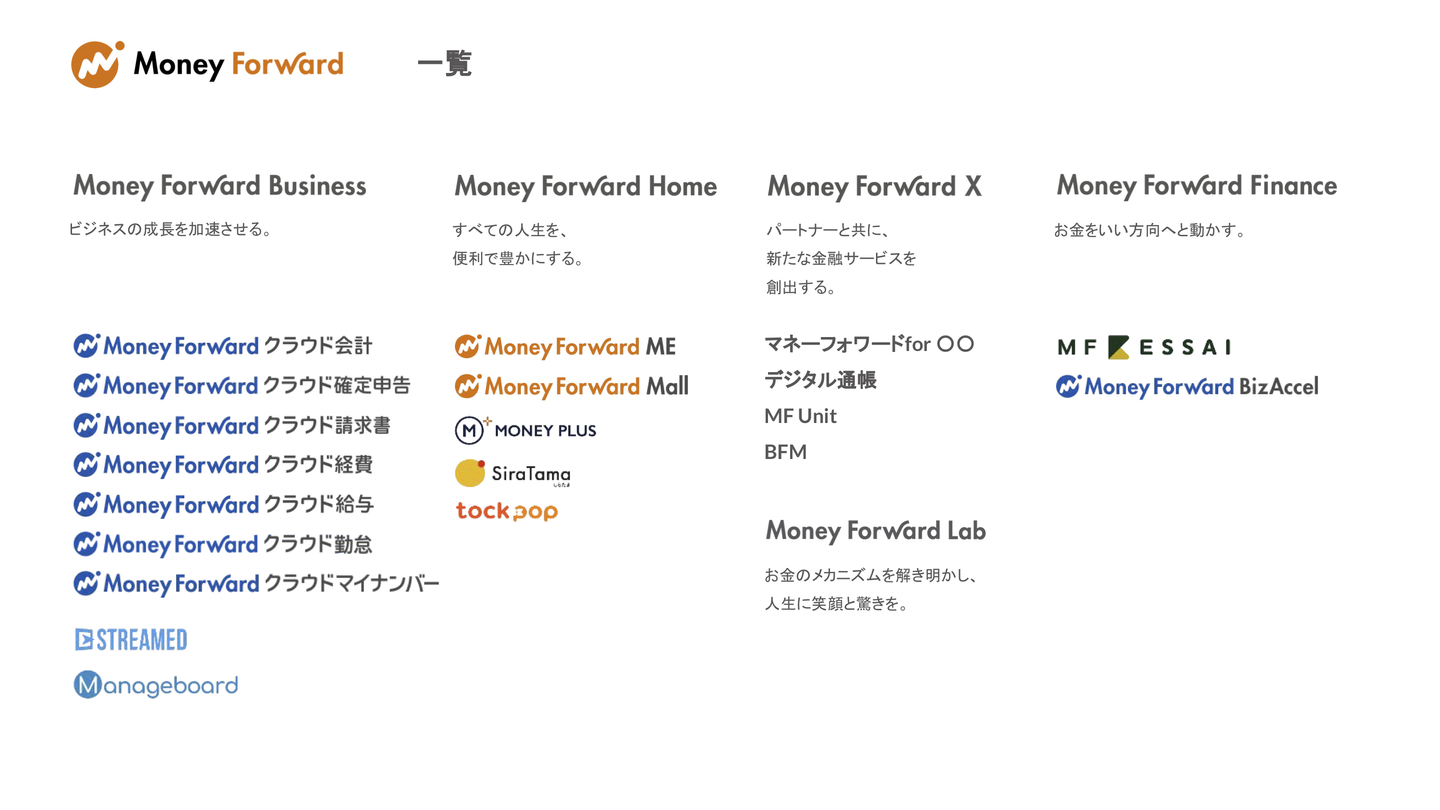Select Money Forward クラウド確定申告 logo
The image size is (1440, 810).
[242, 386]
